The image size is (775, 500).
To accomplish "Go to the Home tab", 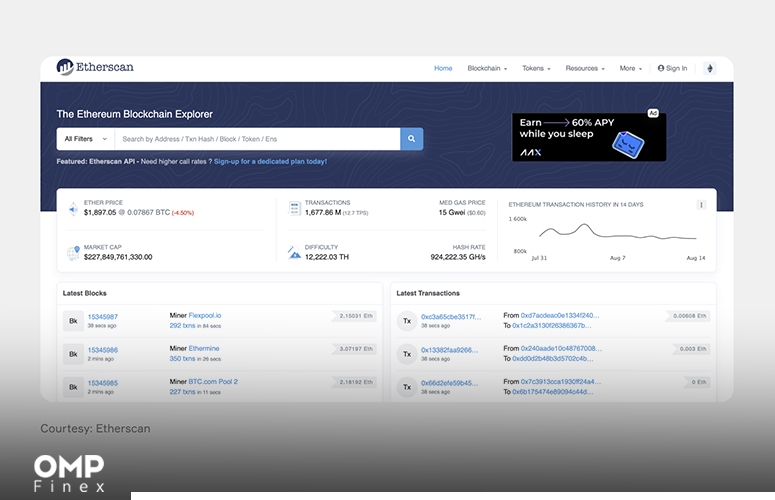I will click(443, 68).
